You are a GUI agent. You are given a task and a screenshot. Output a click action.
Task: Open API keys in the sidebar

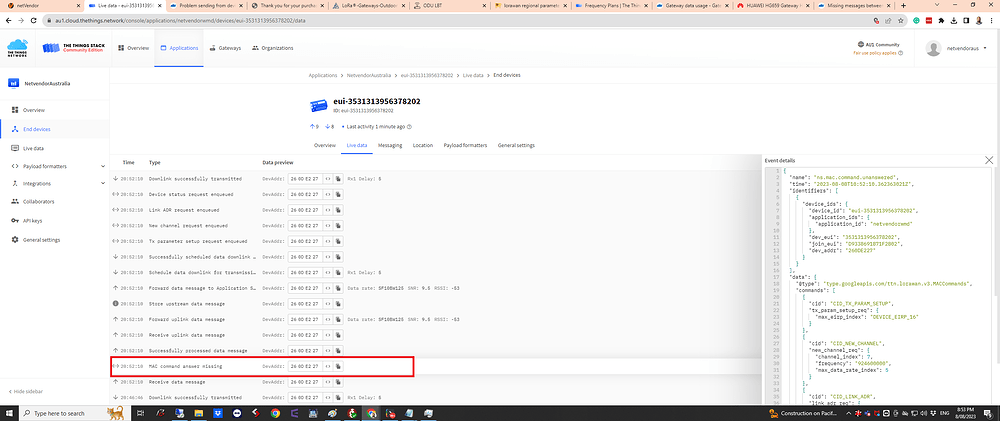click(x=33, y=221)
